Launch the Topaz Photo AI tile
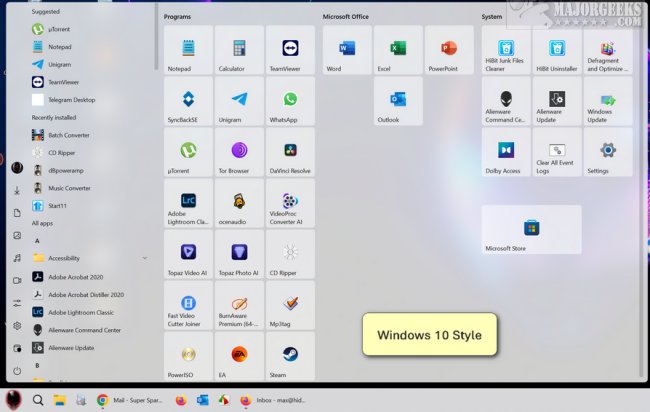Image resolution: width=650 pixels, height=412 pixels. point(239,254)
